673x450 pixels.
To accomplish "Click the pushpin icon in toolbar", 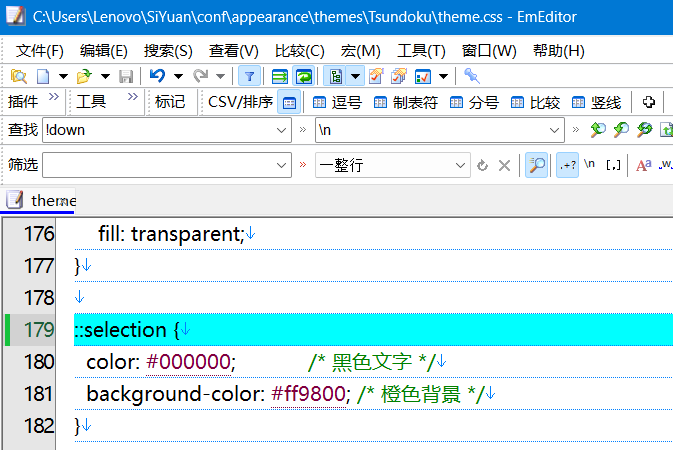I will coord(471,76).
